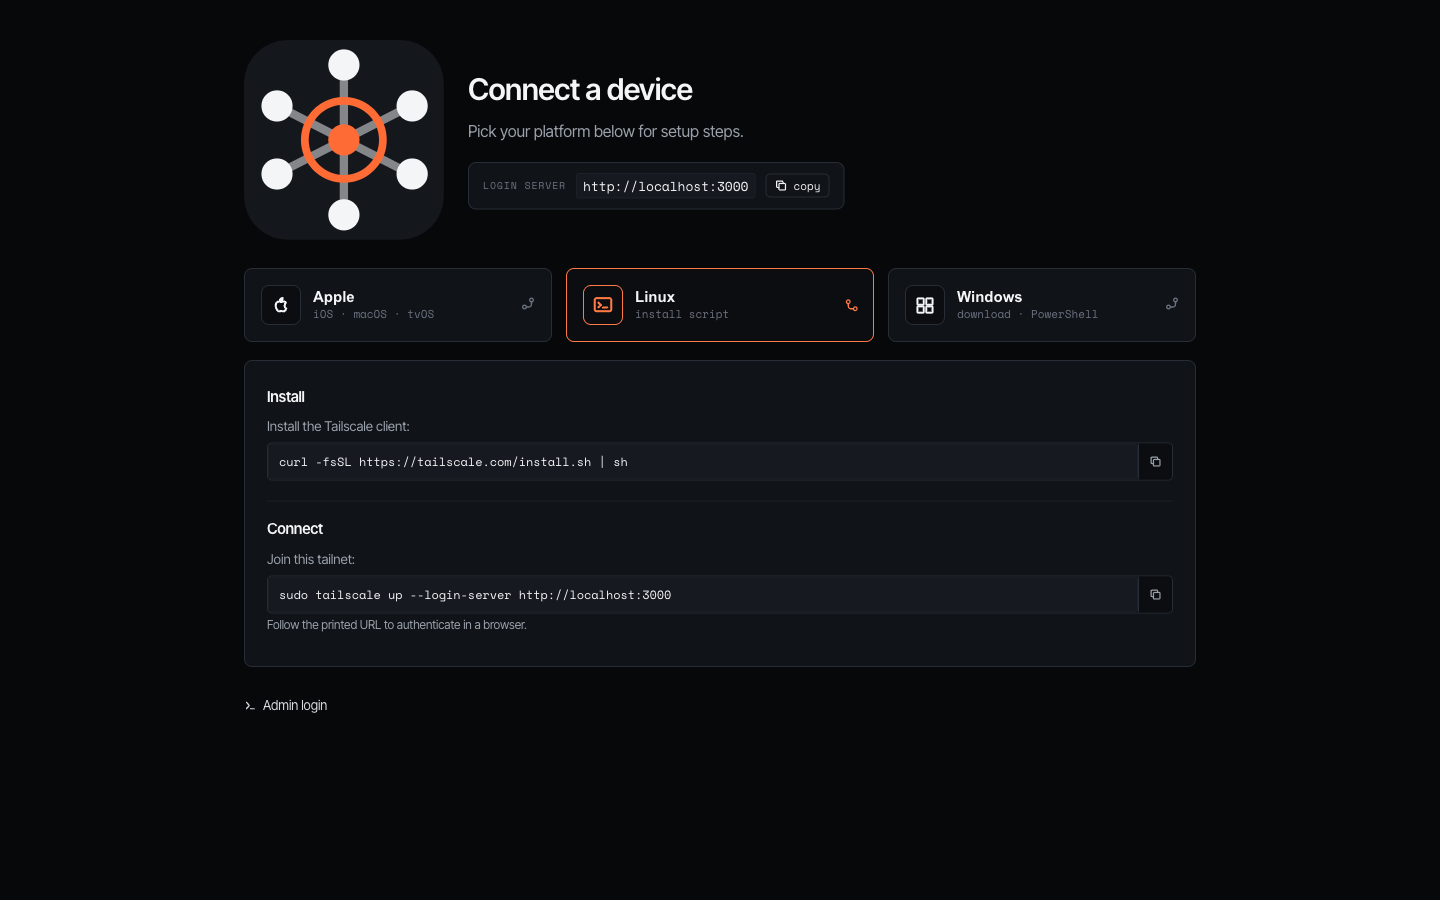Viewport: 1440px width, 900px height.
Task: Click the curl install command text
Action: tap(453, 462)
